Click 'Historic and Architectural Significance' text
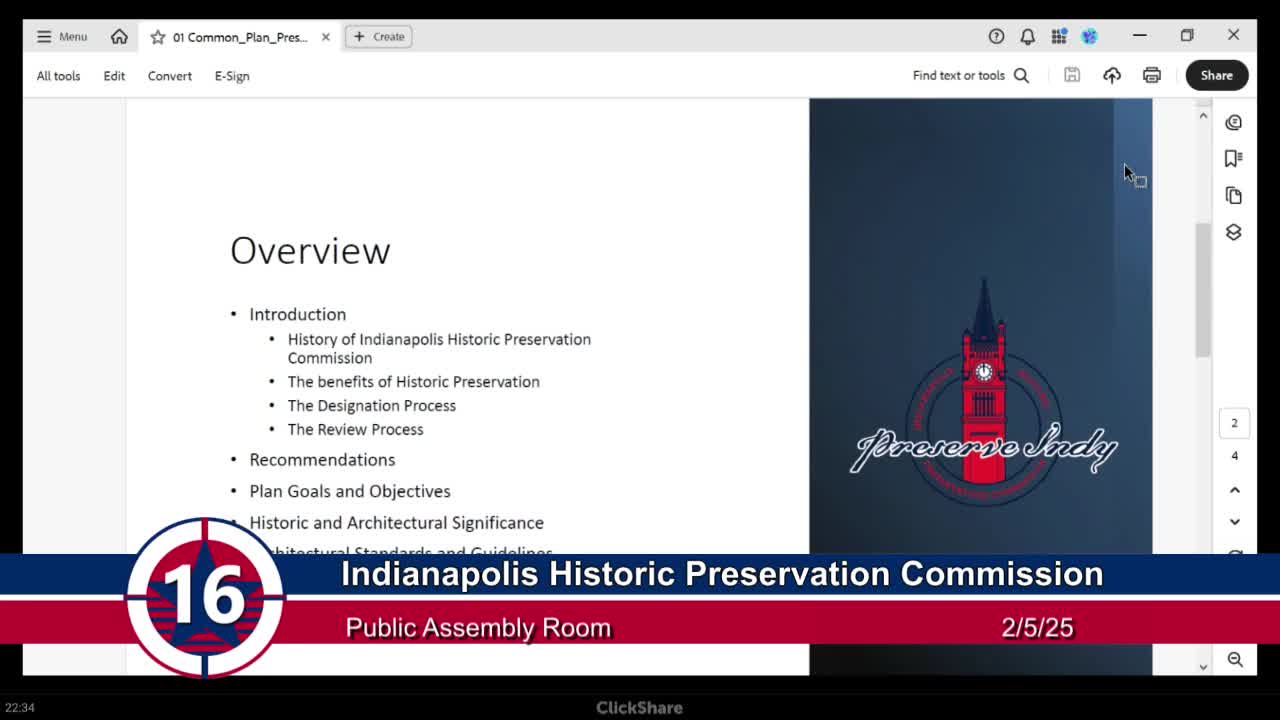The image size is (1280, 720). tap(397, 523)
